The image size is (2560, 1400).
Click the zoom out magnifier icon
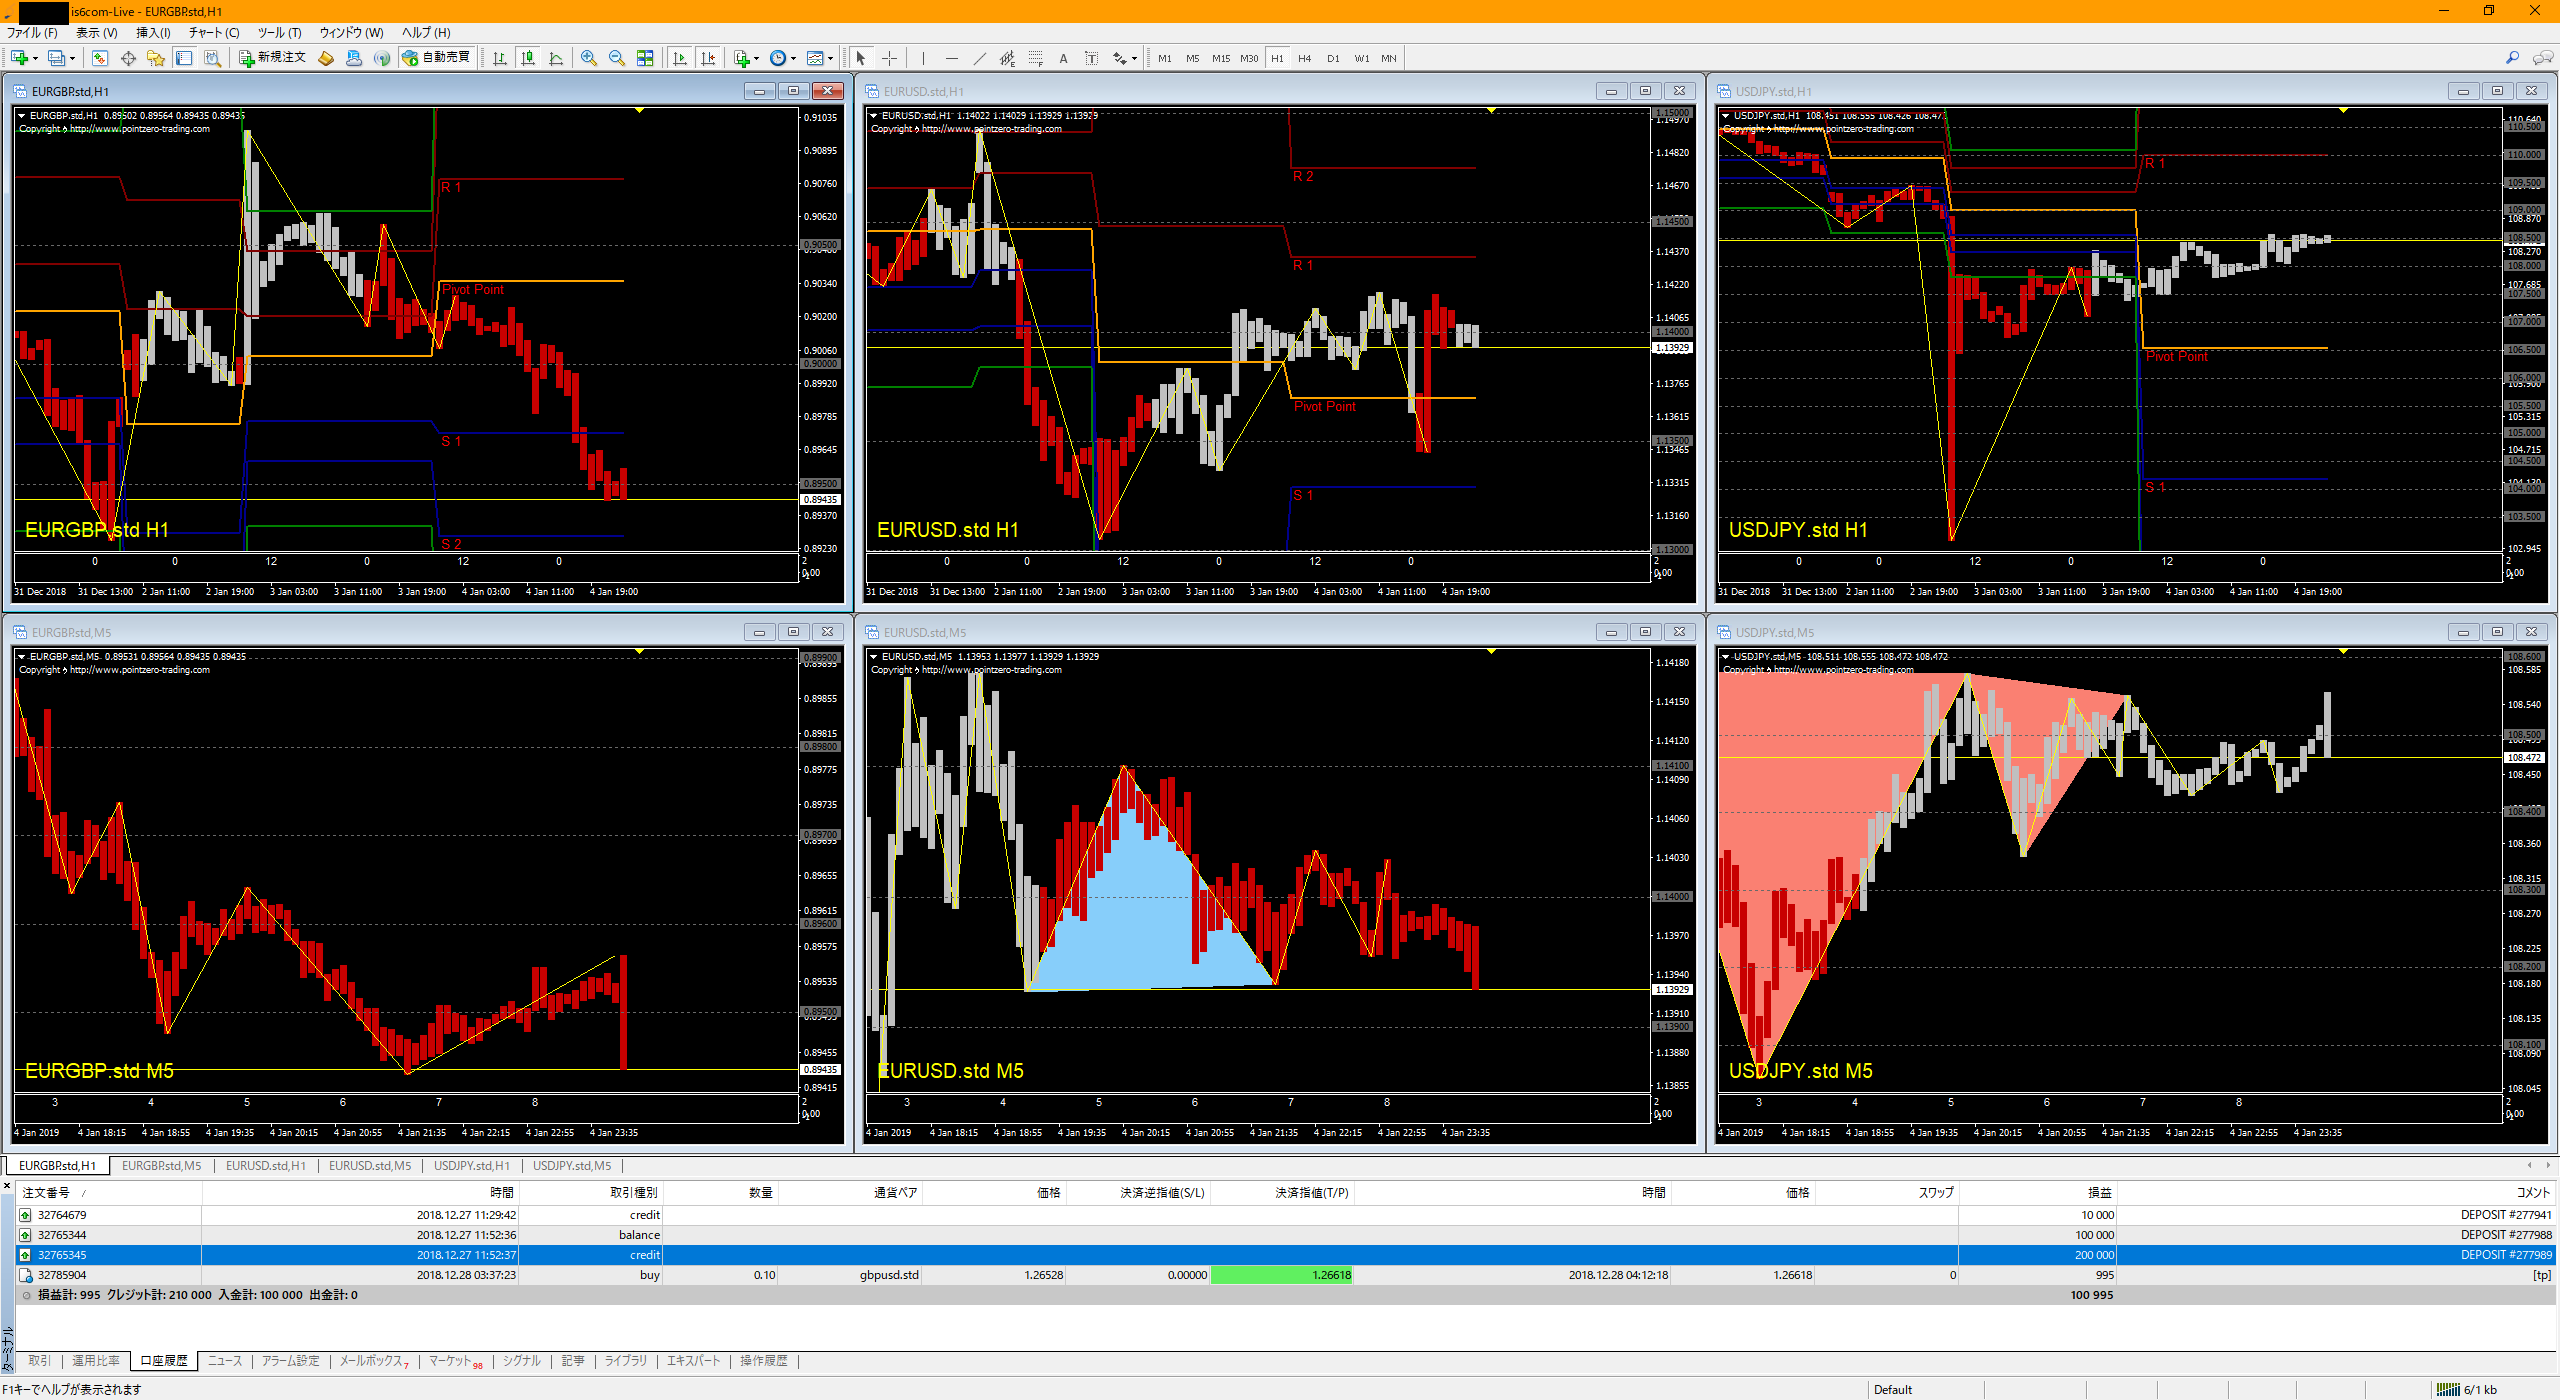click(x=617, y=59)
